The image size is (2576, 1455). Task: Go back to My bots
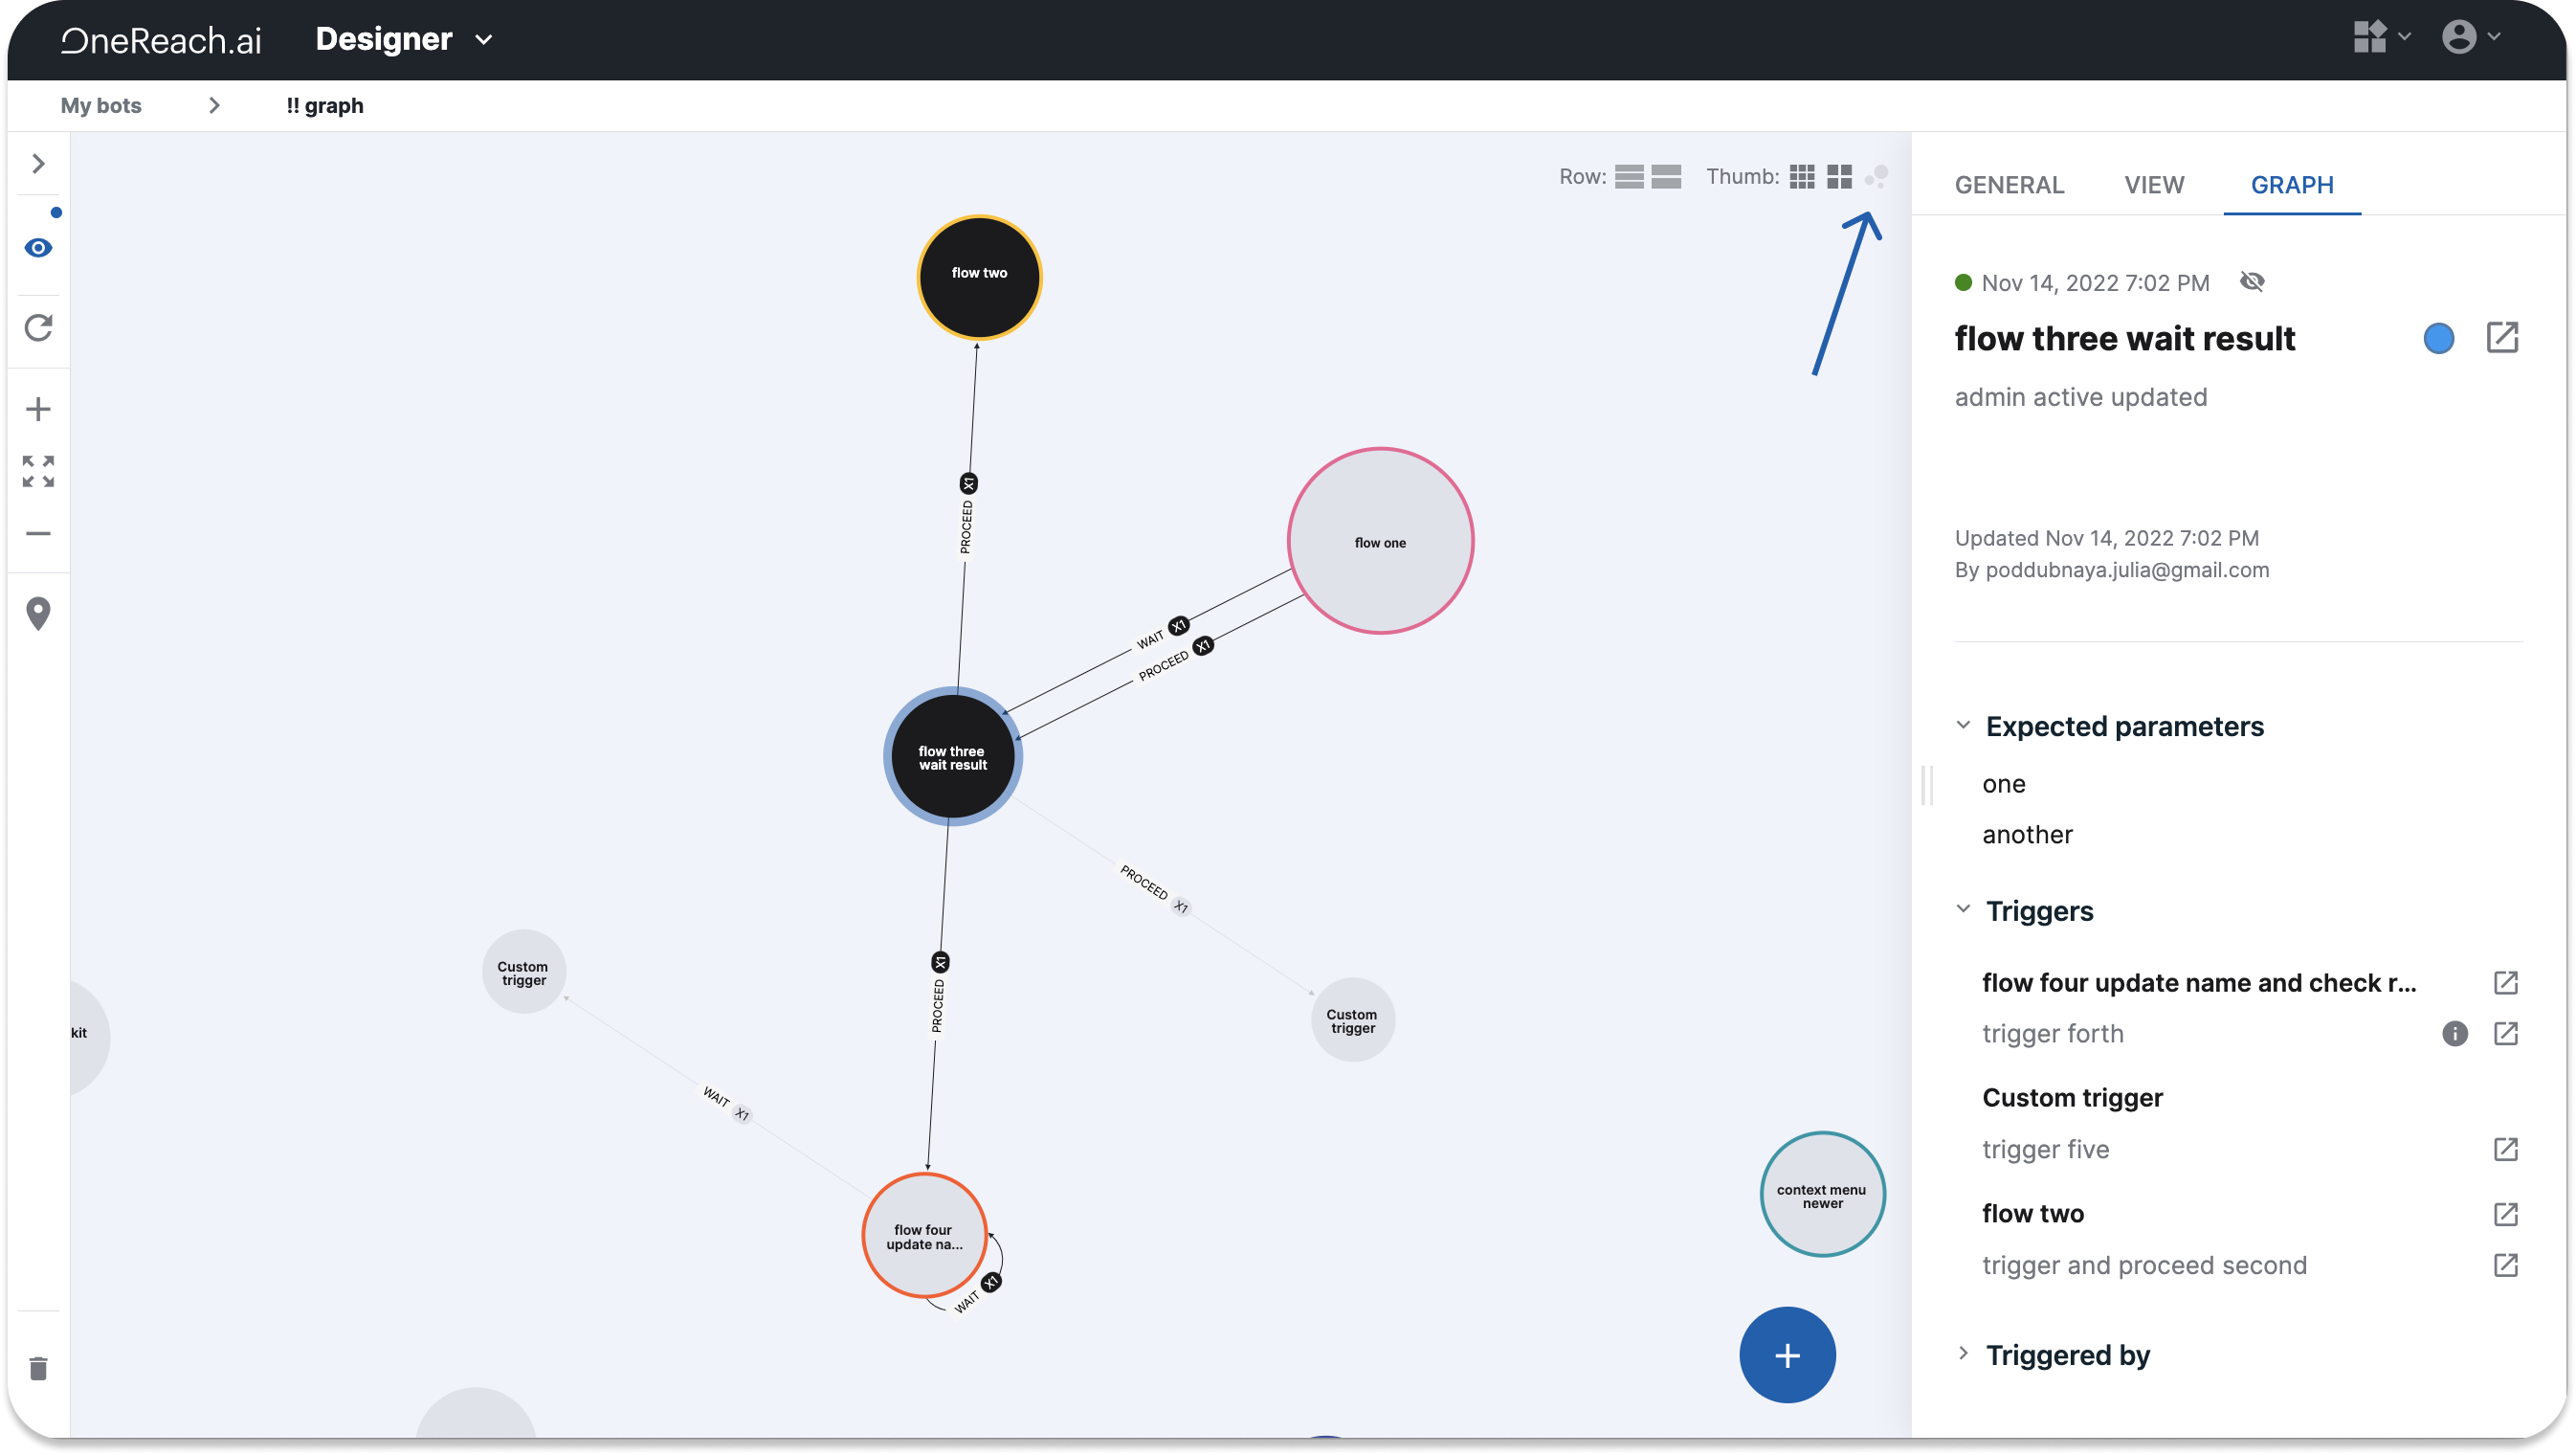[x=100, y=105]
